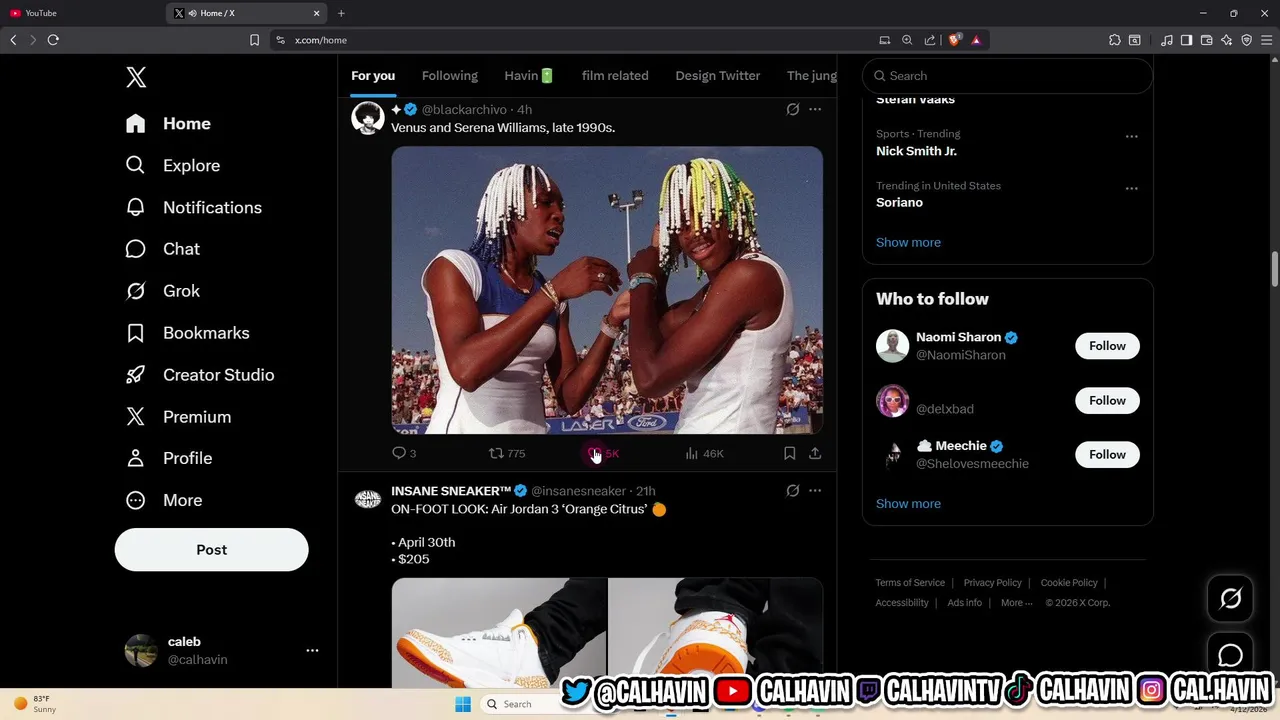Screen dimensions: 1280x720
Task: Open the Brave playlist music icon
Action: [x=1167, y=40]
